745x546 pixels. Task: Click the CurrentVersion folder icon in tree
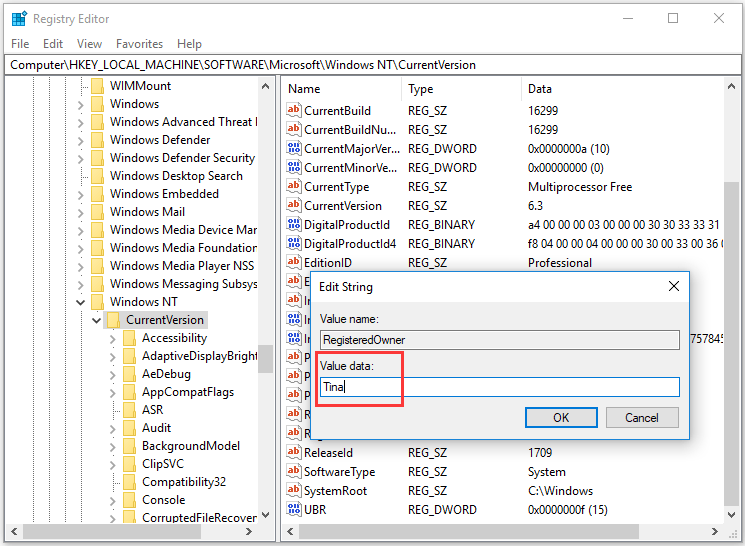tap(114, 320)
